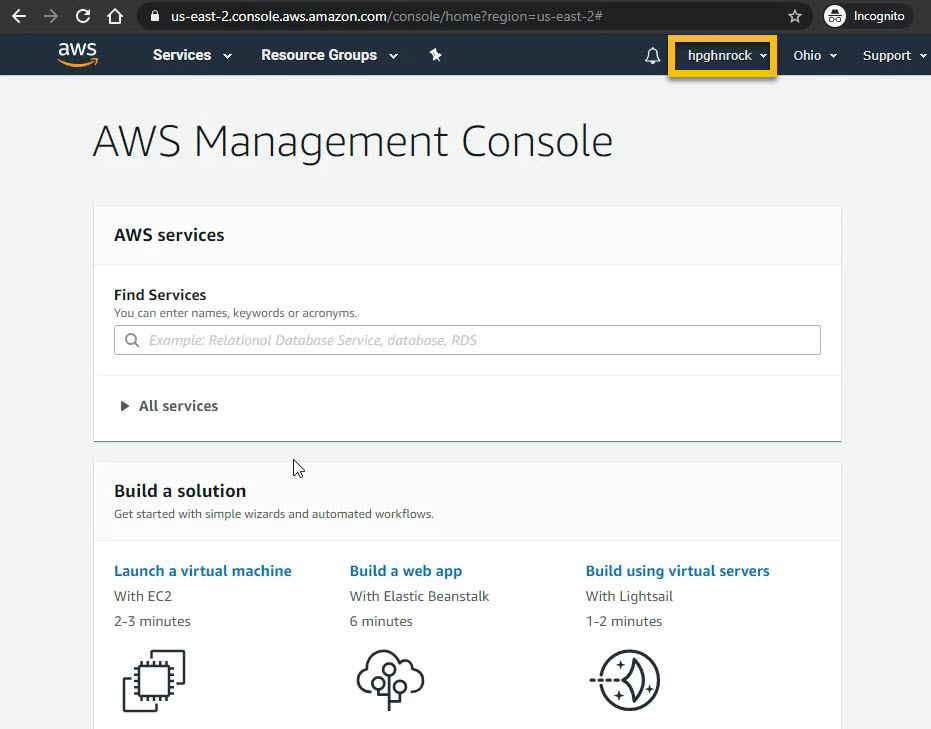This screenshot has height=729, width=931.
Task: Click the 'Build a solution' heading
Action: point(180,491)
